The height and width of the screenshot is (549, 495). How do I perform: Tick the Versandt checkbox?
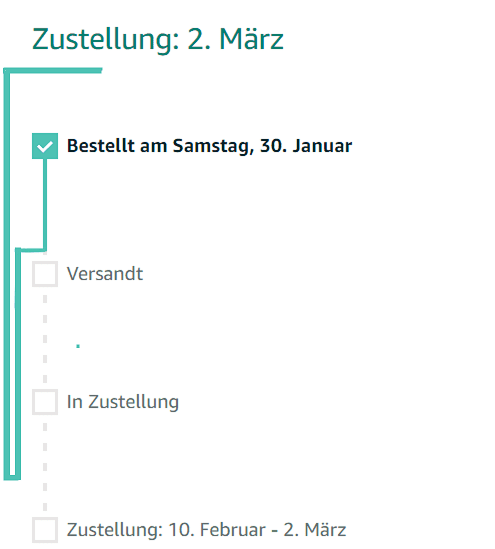(45, 274)
